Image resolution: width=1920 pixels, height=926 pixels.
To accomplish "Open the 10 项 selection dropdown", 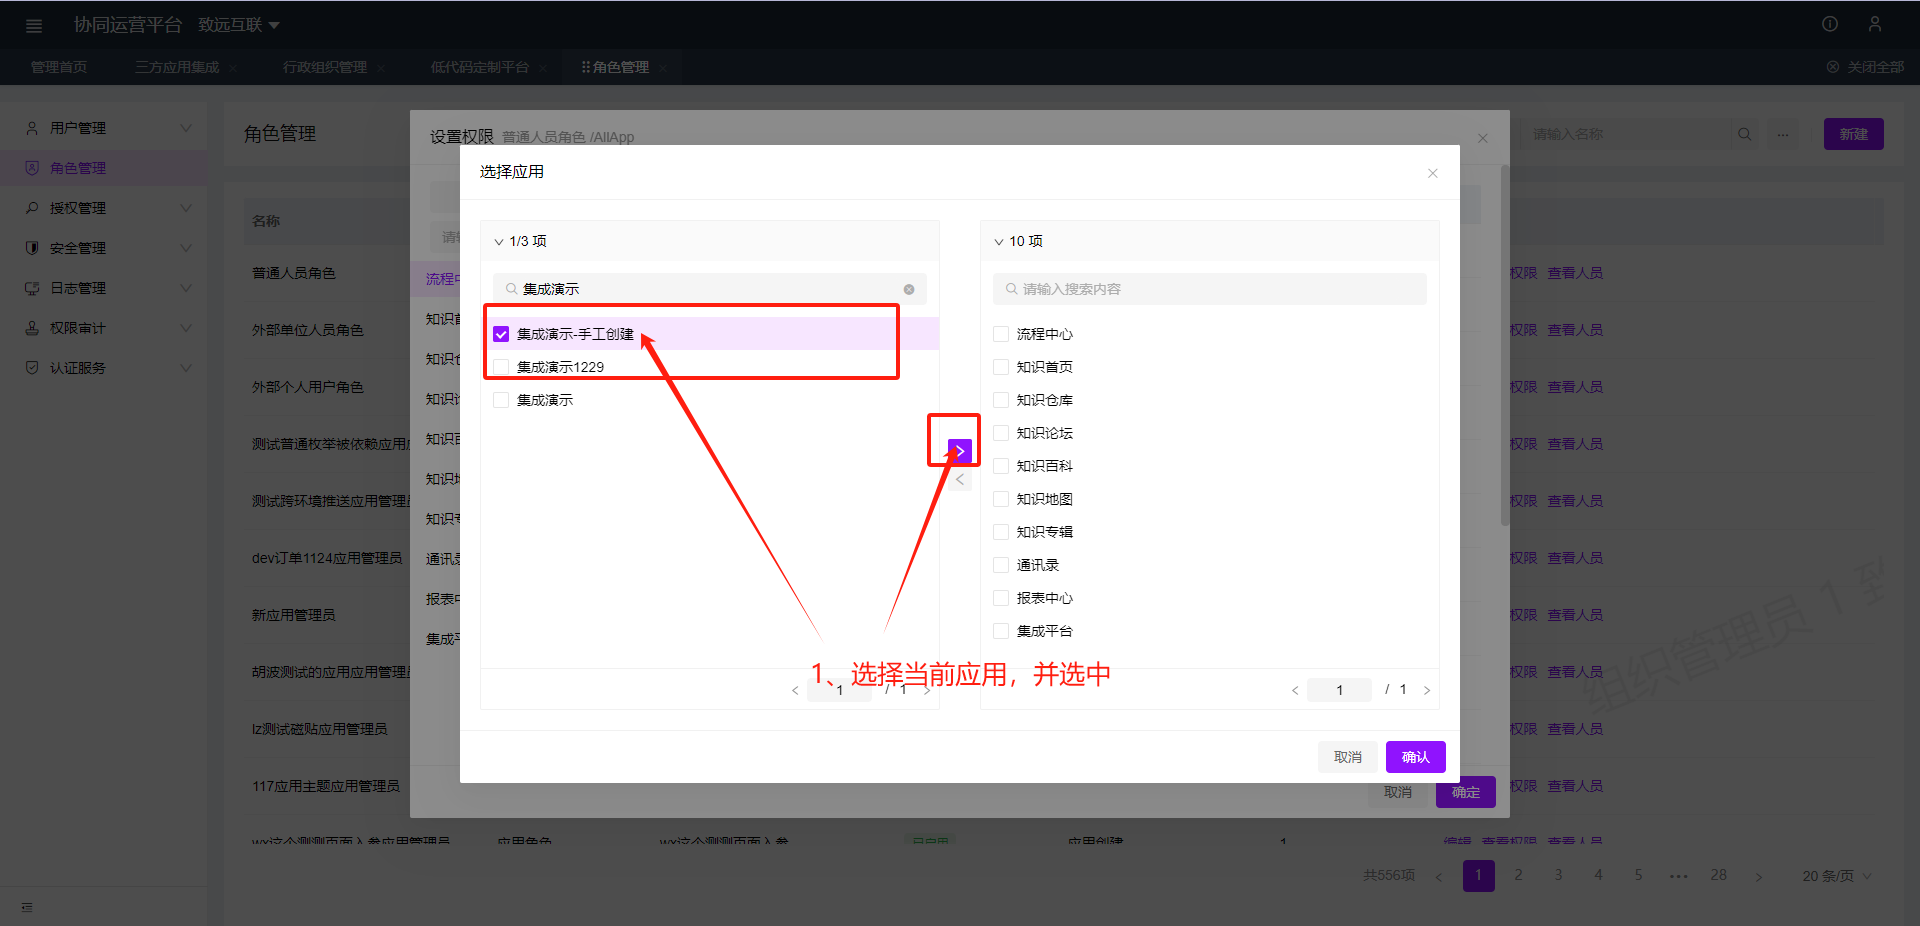I will point(999,242).
